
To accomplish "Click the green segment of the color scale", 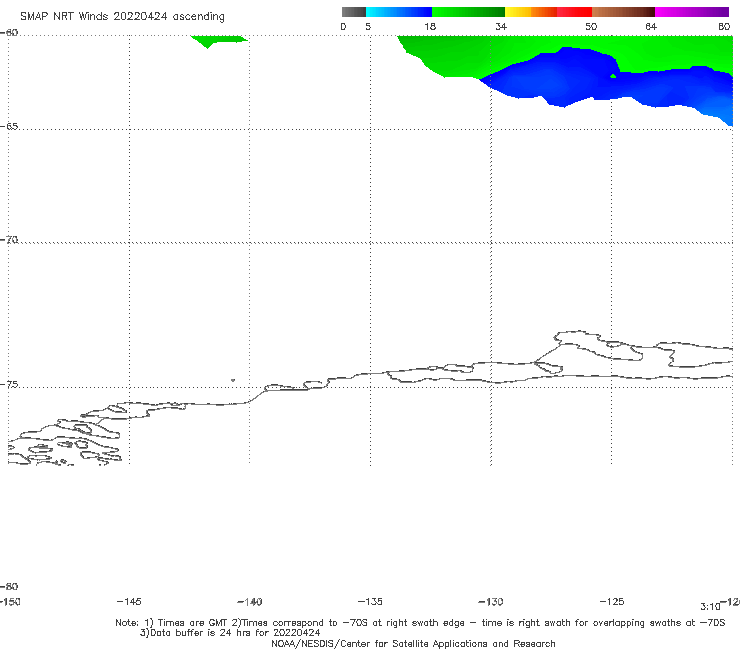I will click(x=468, y=12).
